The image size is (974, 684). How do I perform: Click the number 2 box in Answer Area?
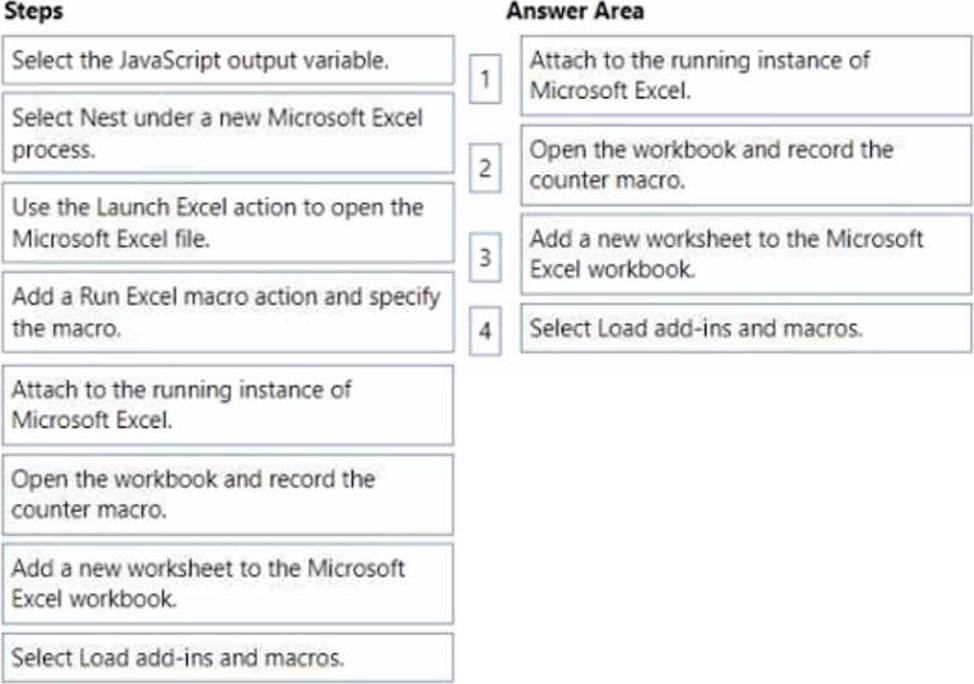(485, 168)
